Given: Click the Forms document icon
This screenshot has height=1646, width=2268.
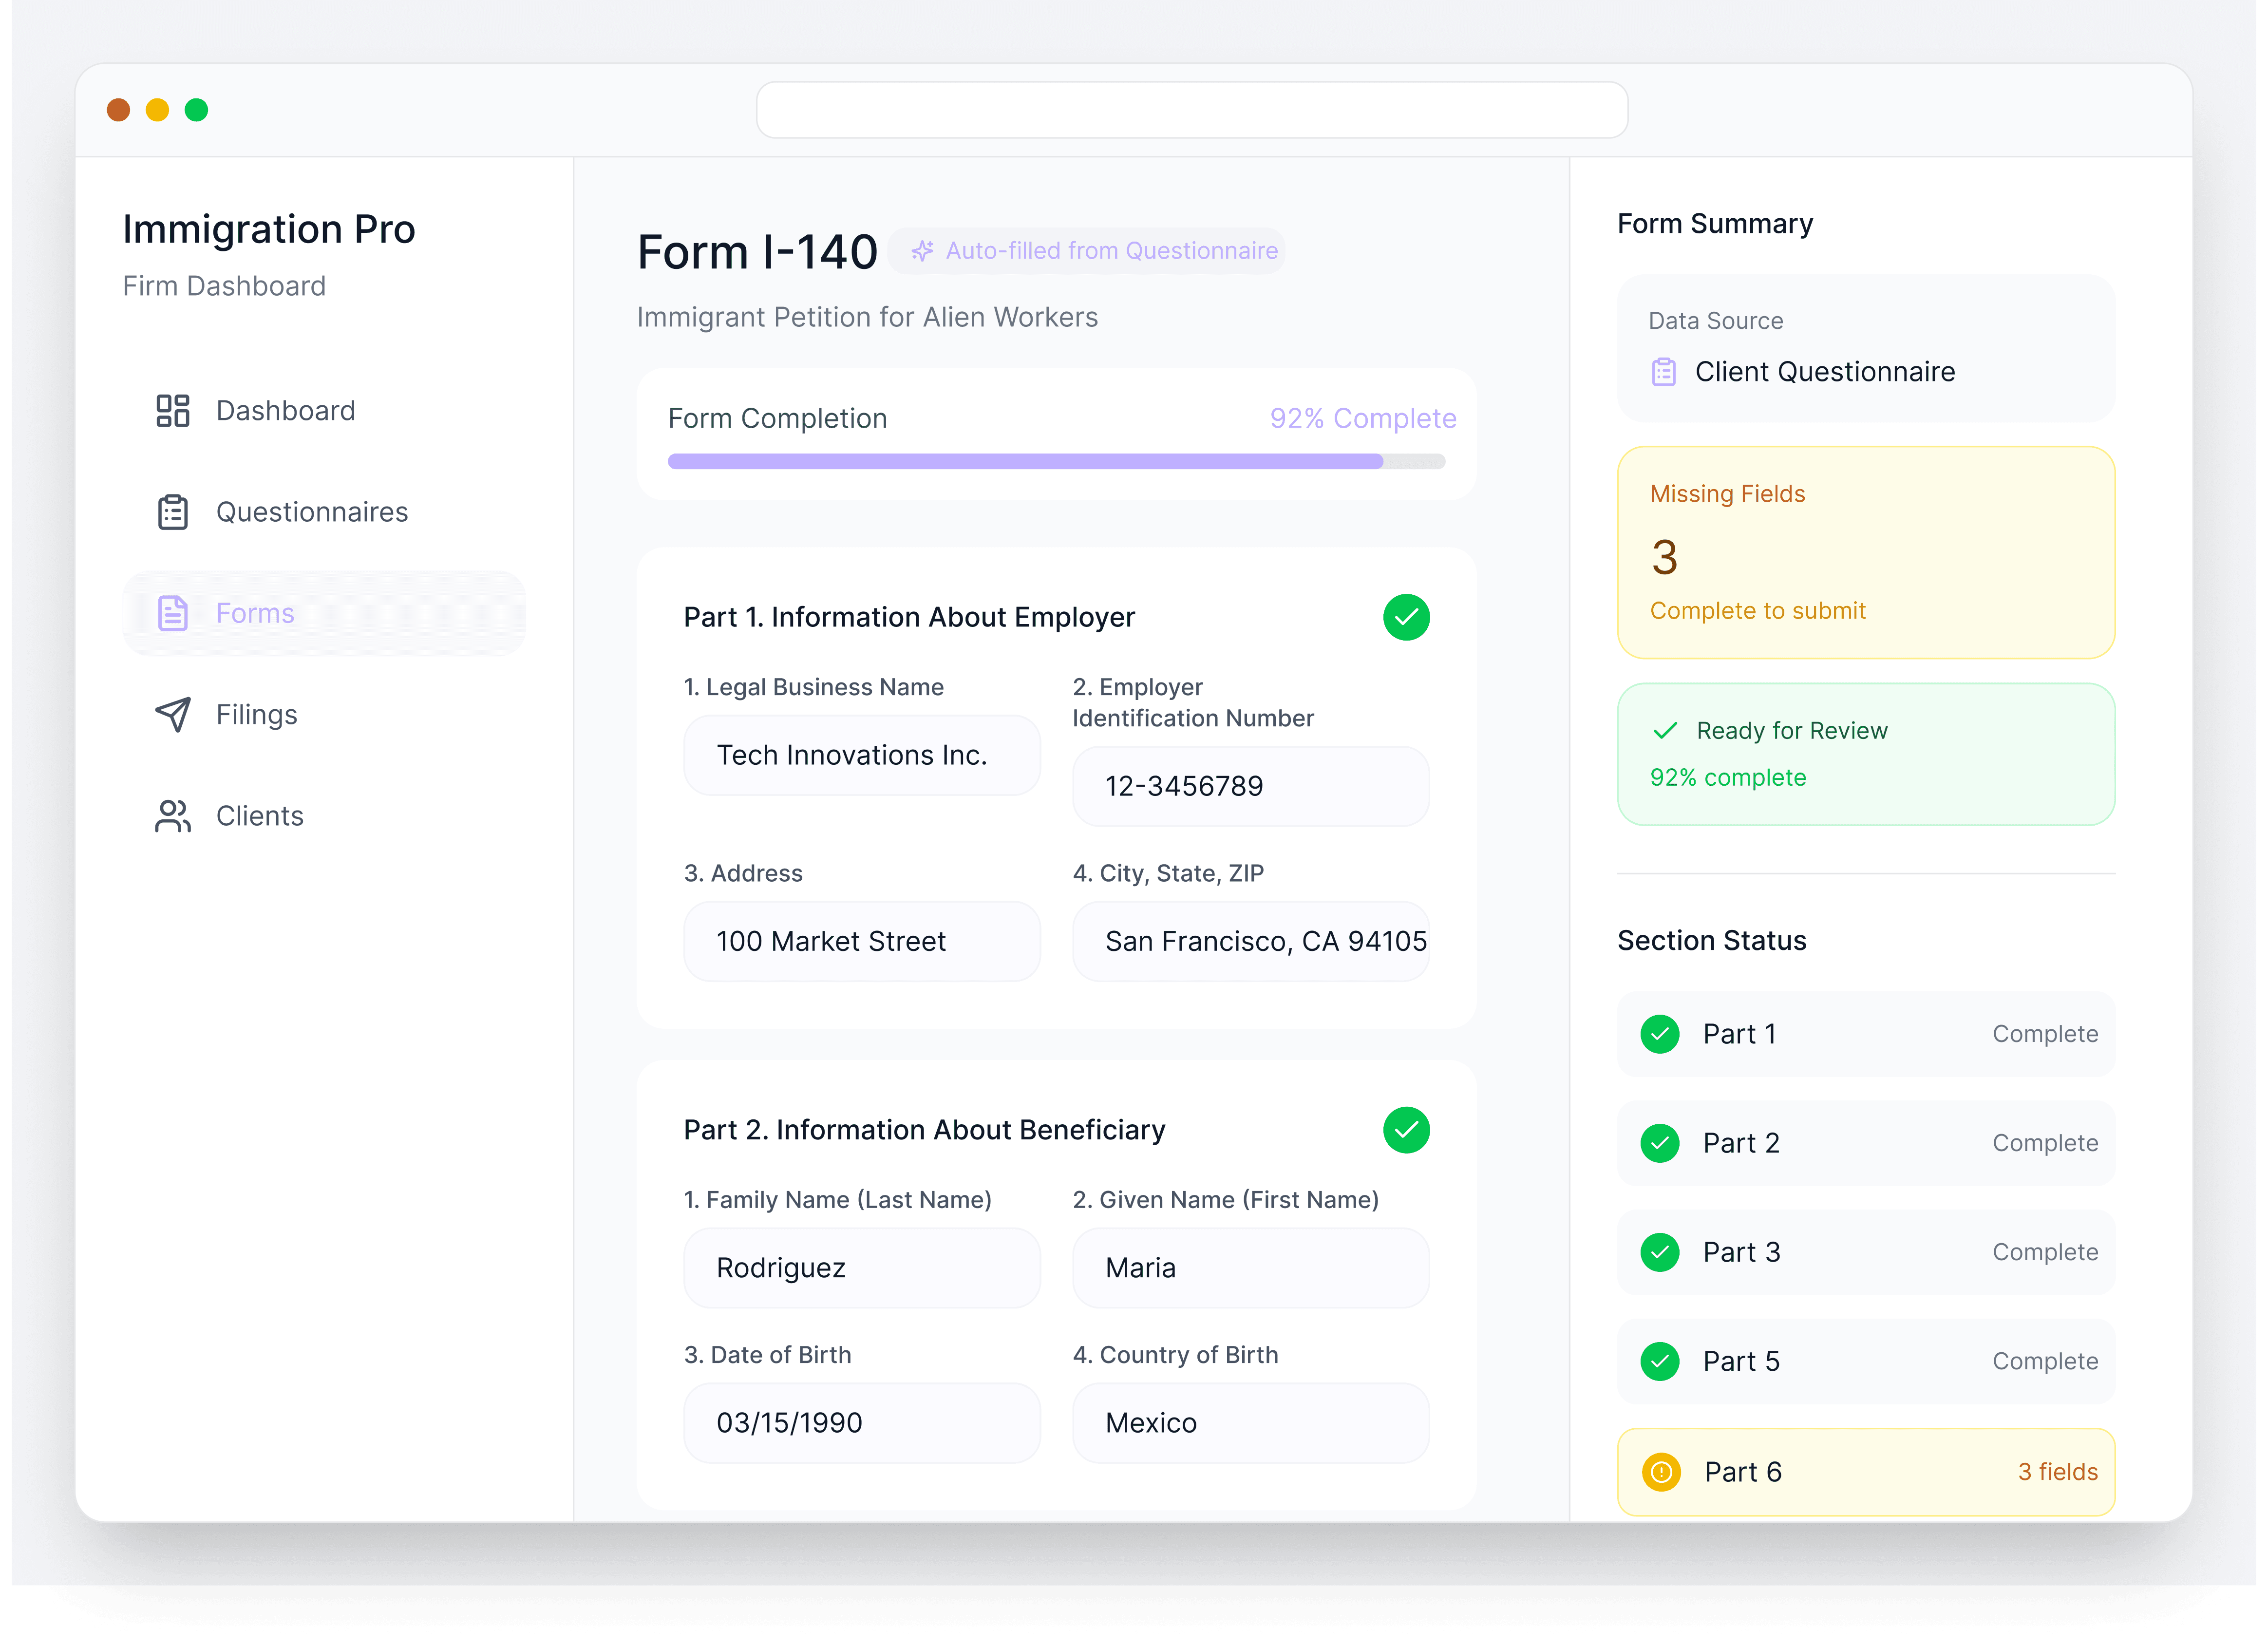Looking at the screenshot, I should tap(172, 613).
